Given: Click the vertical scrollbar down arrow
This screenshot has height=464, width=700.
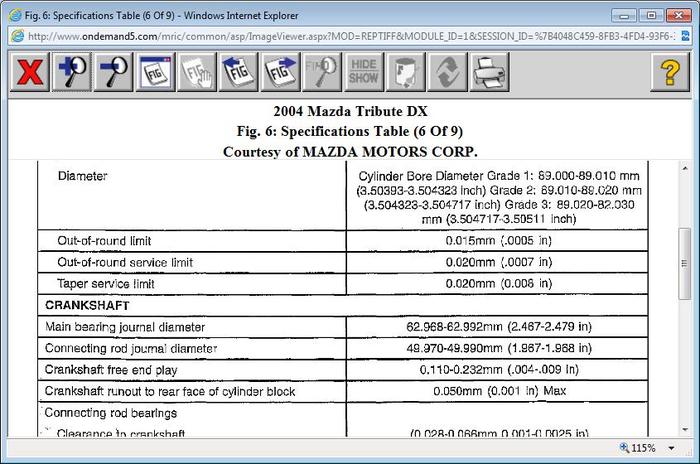Looking at the screenshot, I should click(x=685, y=430).
